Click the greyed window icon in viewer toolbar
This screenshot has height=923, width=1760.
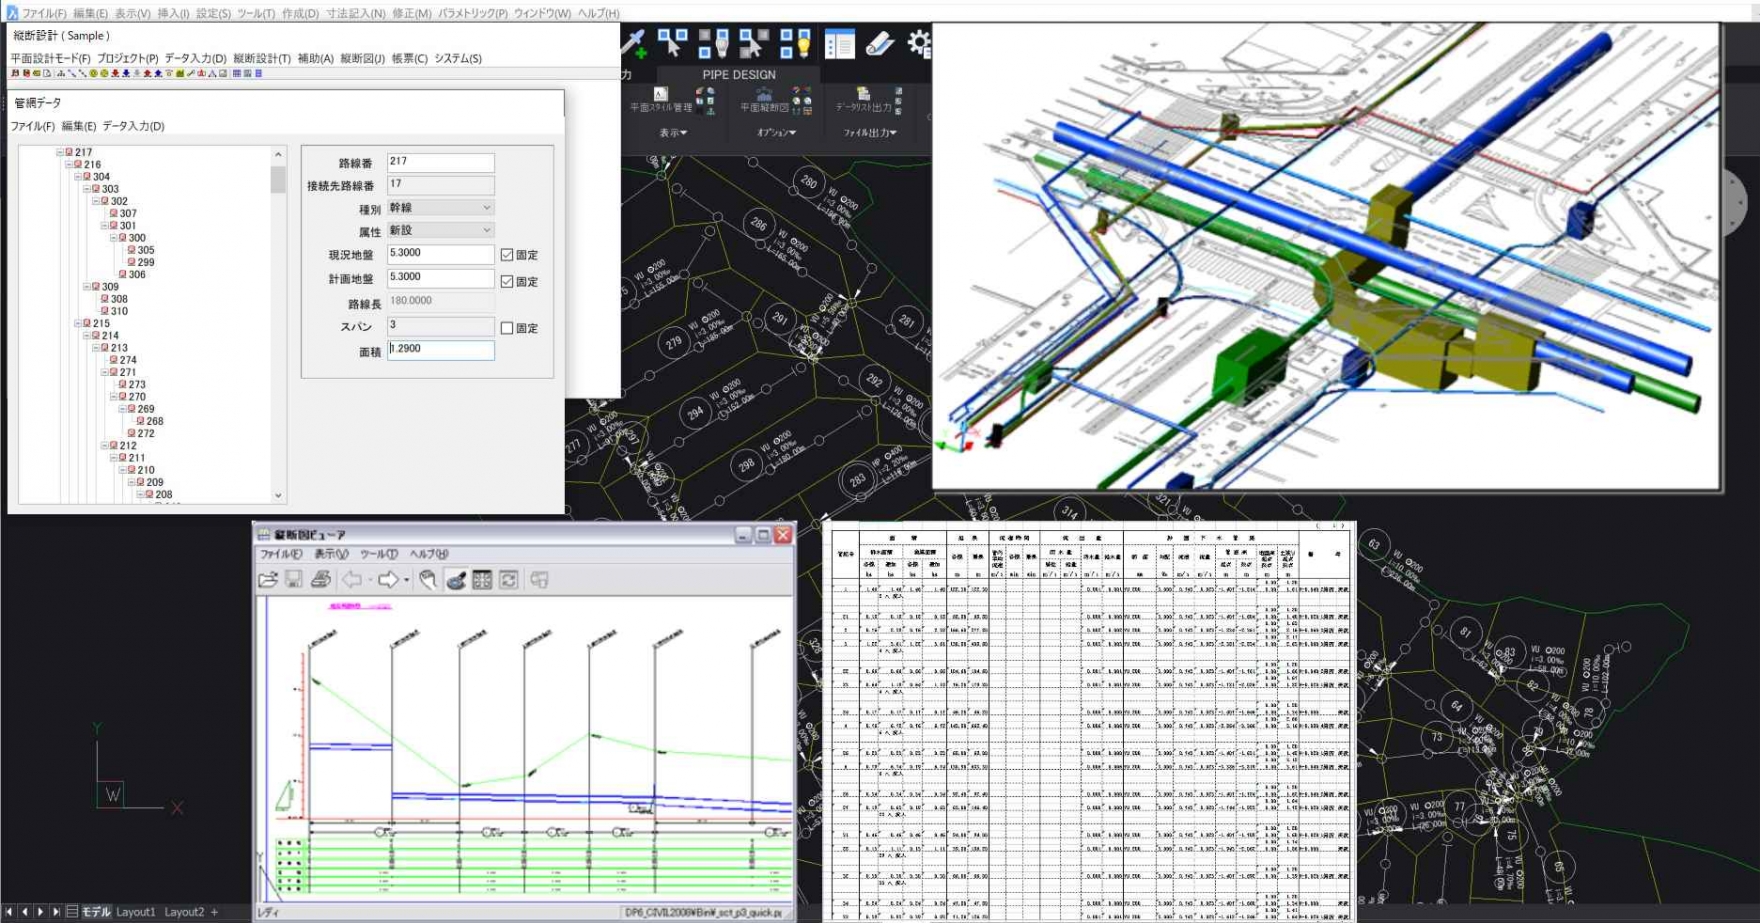click(x=540, y=580)
